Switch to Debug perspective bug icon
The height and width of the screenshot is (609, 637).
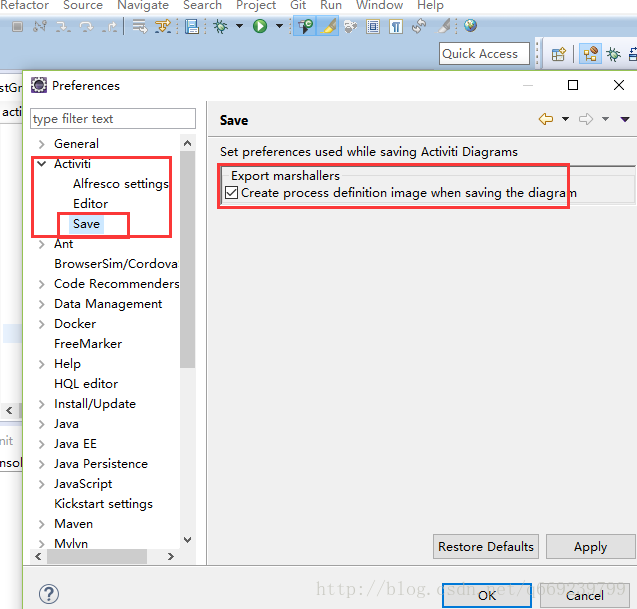click(613, 54)
